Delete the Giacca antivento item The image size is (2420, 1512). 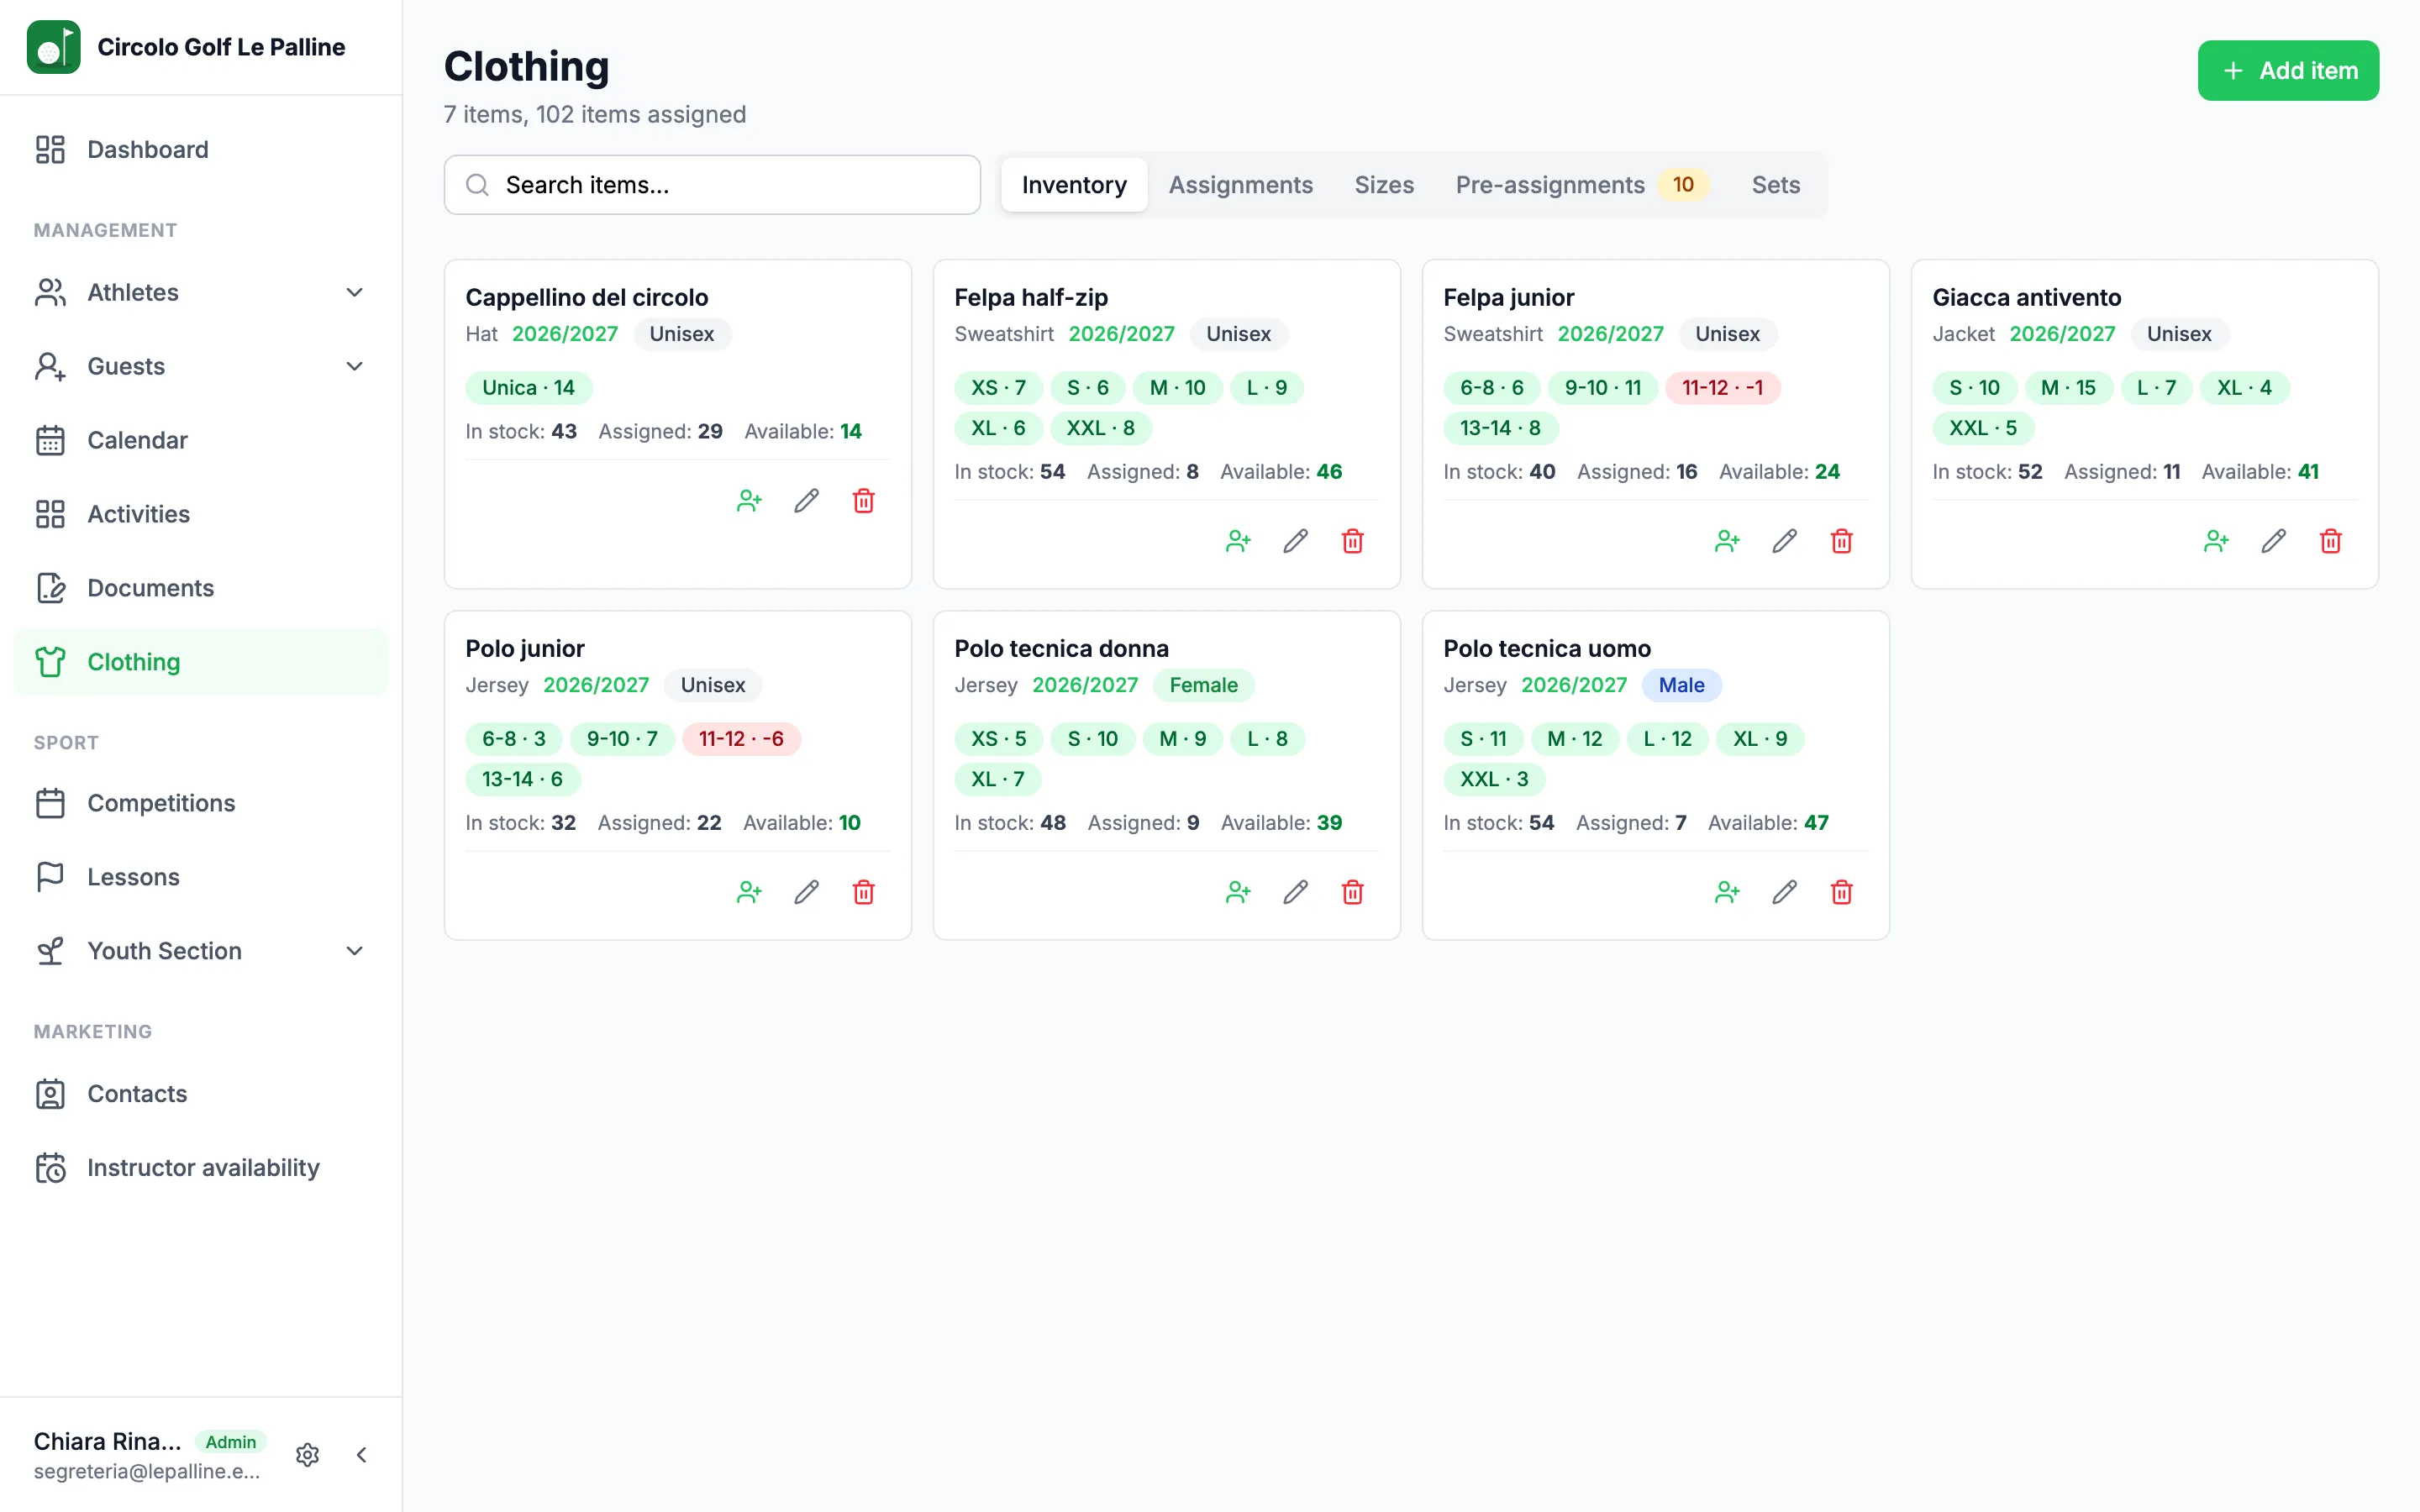[2330, 541]
